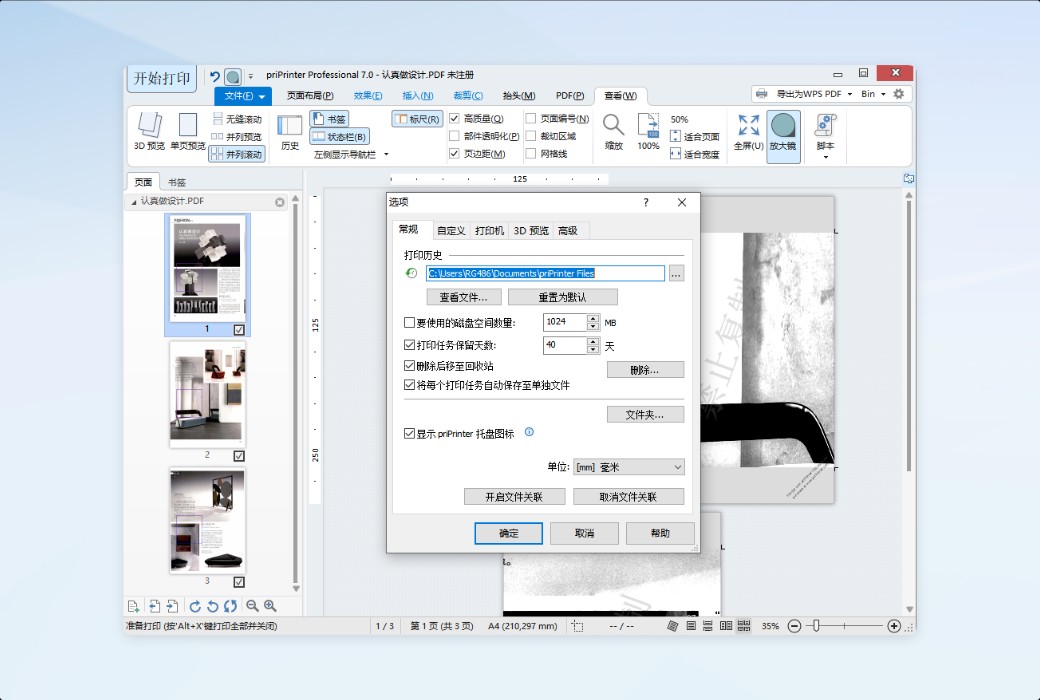The height and width of the screenshot is (700, 1040).
Task: Enable the 页面编号(N) checkbox
Action: pyautogui.click(x=531, y=119)
